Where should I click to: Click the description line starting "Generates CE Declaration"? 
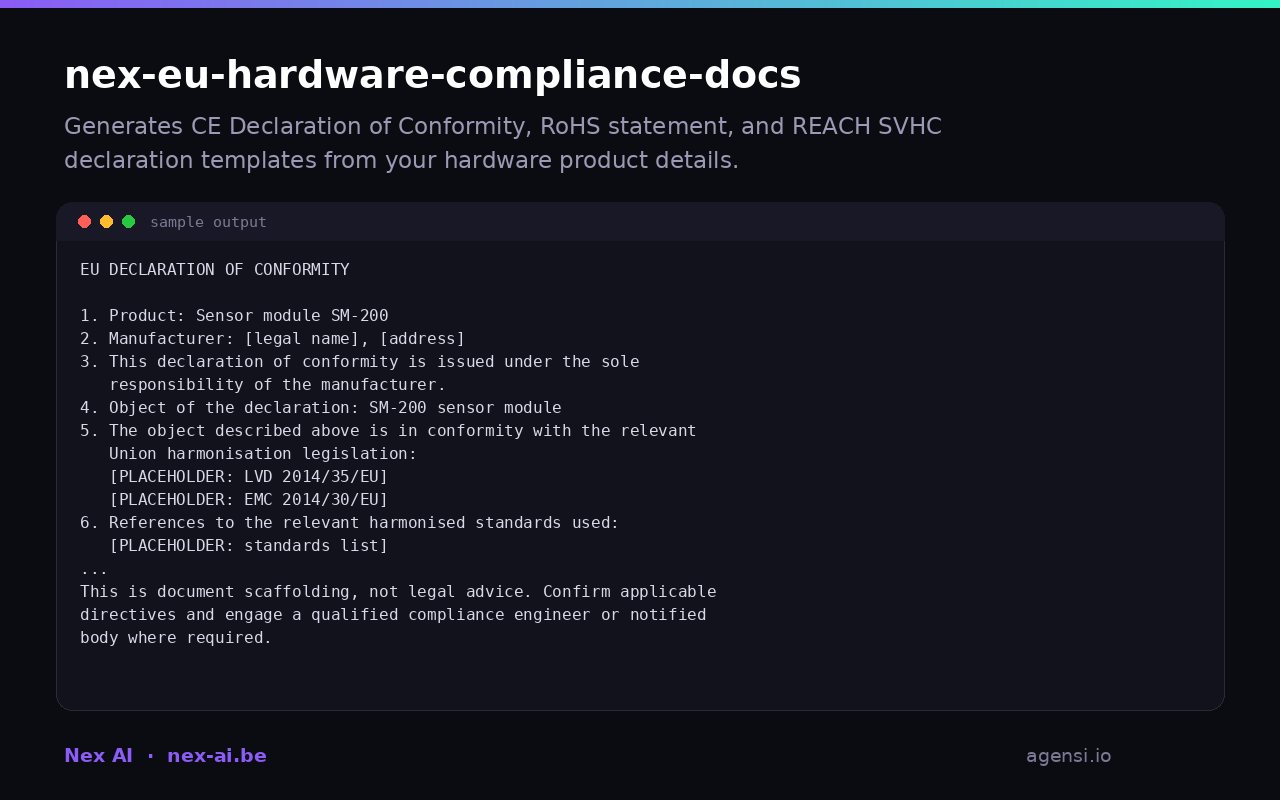[x=503, y=127]
